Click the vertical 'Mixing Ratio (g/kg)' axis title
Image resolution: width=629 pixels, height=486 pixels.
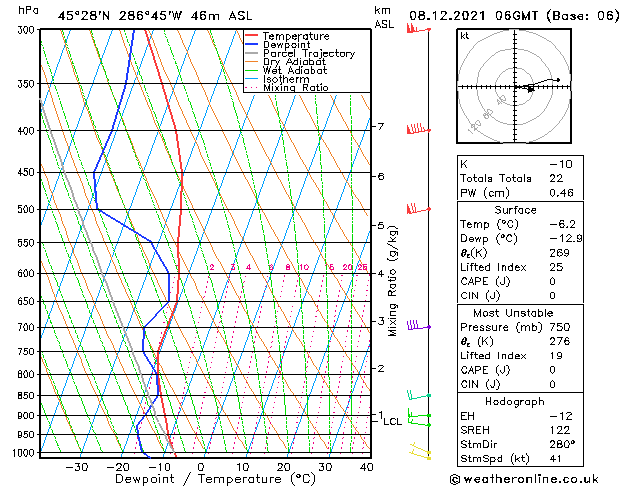(x=393, y=281)
